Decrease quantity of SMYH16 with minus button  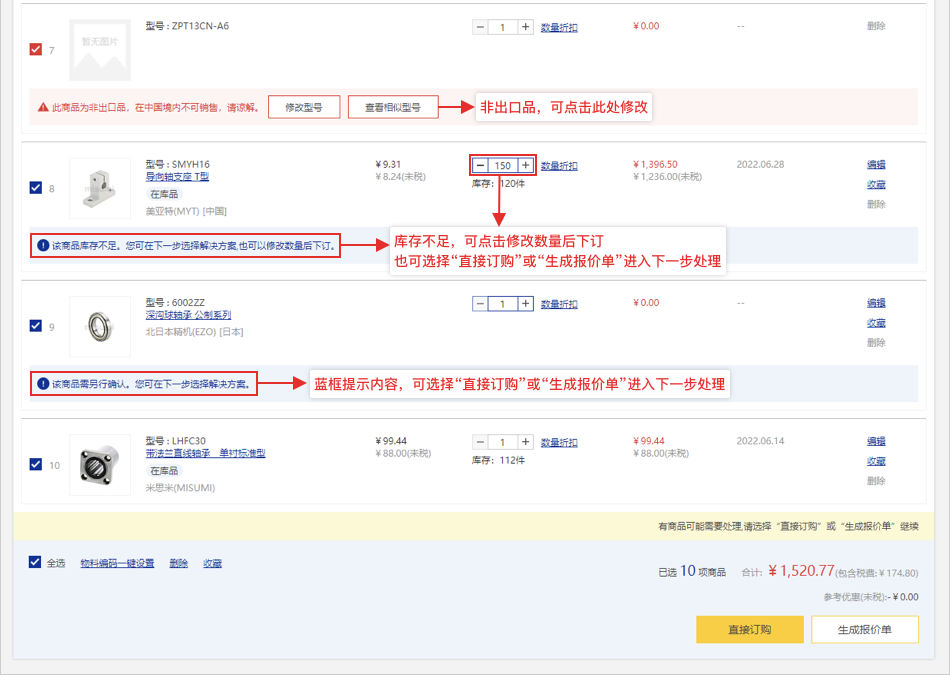coord(481,165)
